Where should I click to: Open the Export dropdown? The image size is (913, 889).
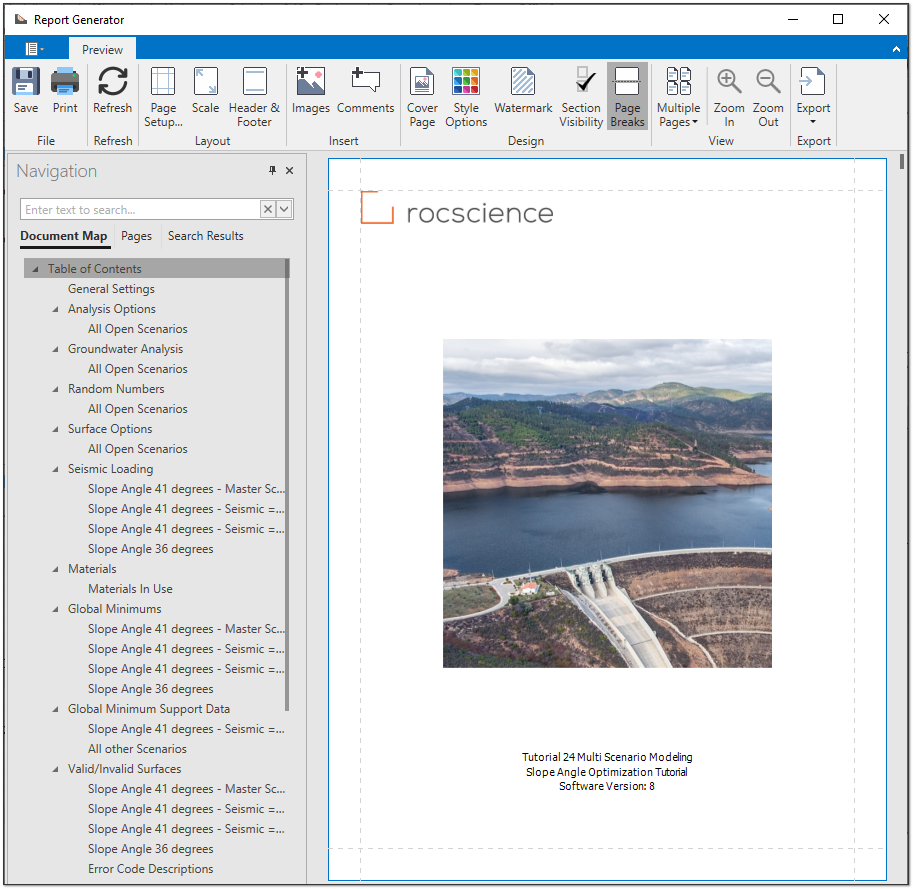[x=813, y=97]
